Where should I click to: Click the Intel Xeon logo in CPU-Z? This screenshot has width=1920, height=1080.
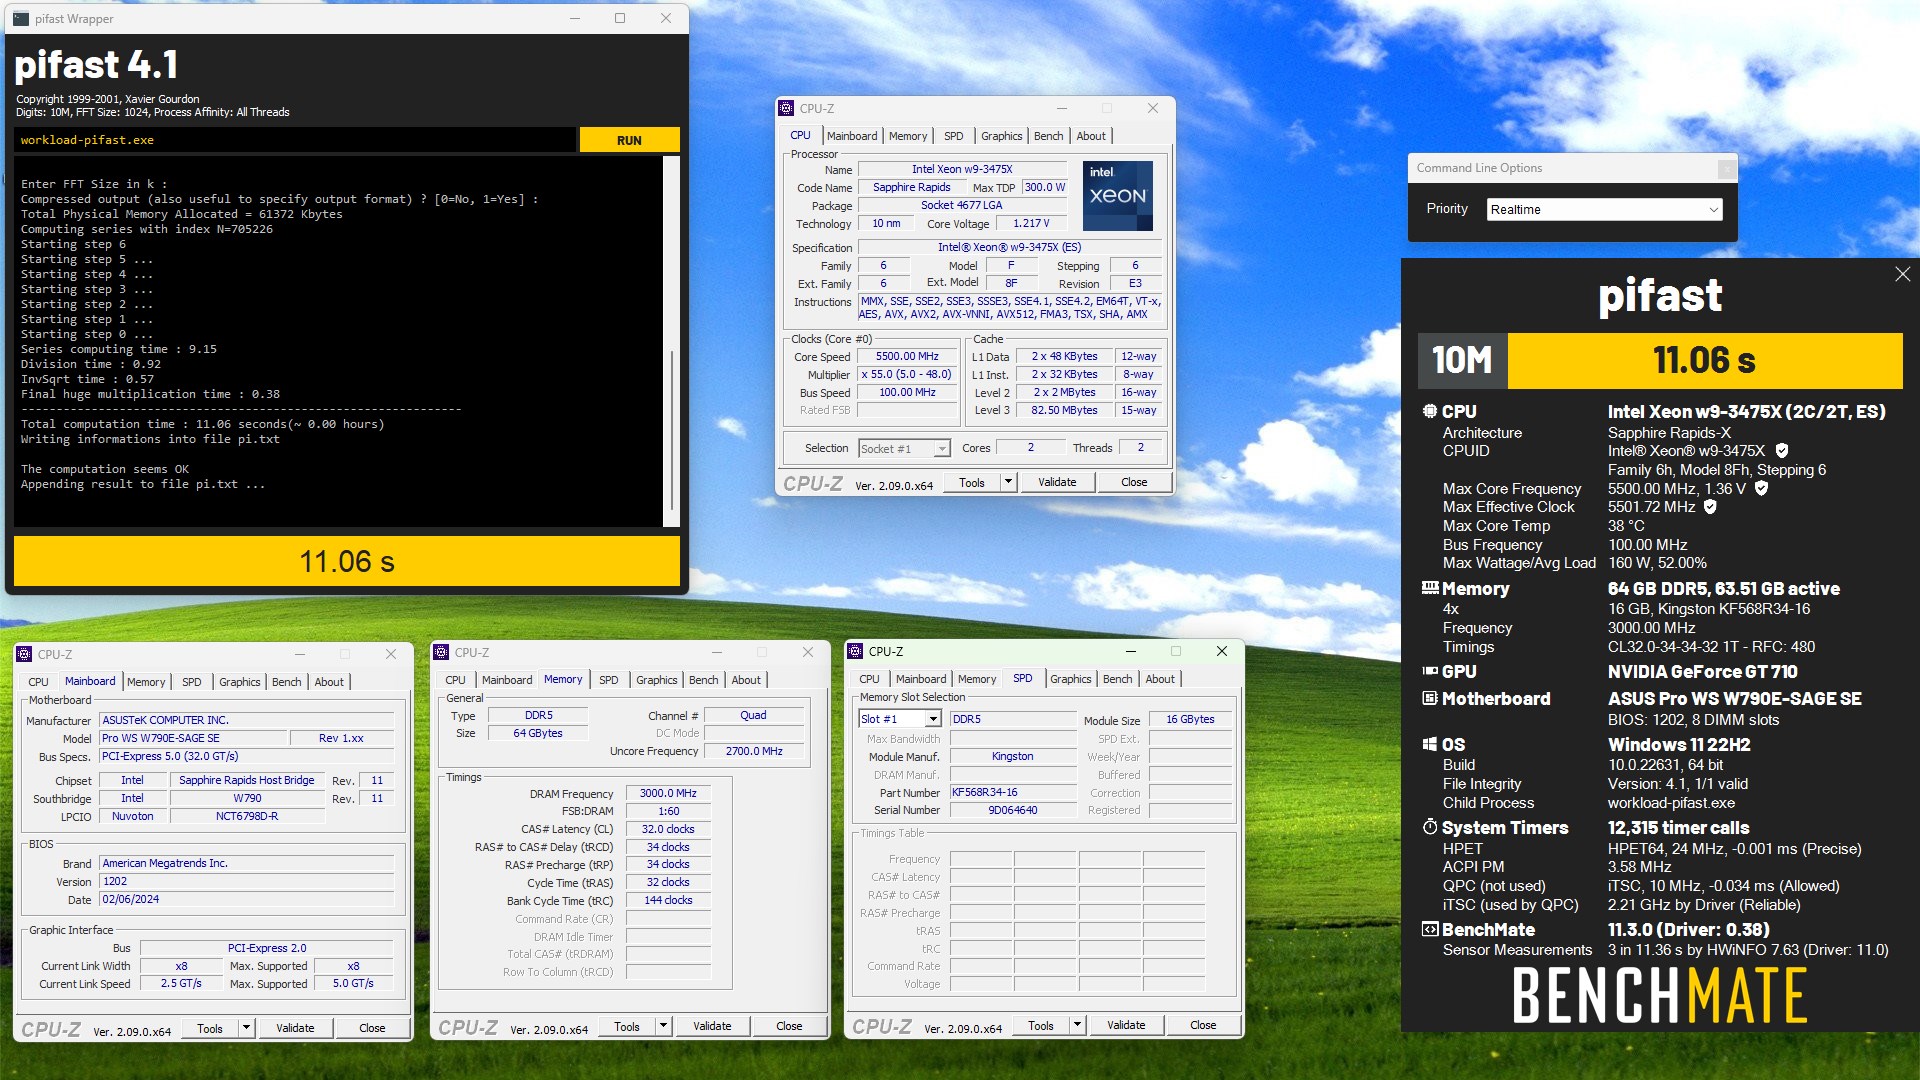tap(1117, 196)
